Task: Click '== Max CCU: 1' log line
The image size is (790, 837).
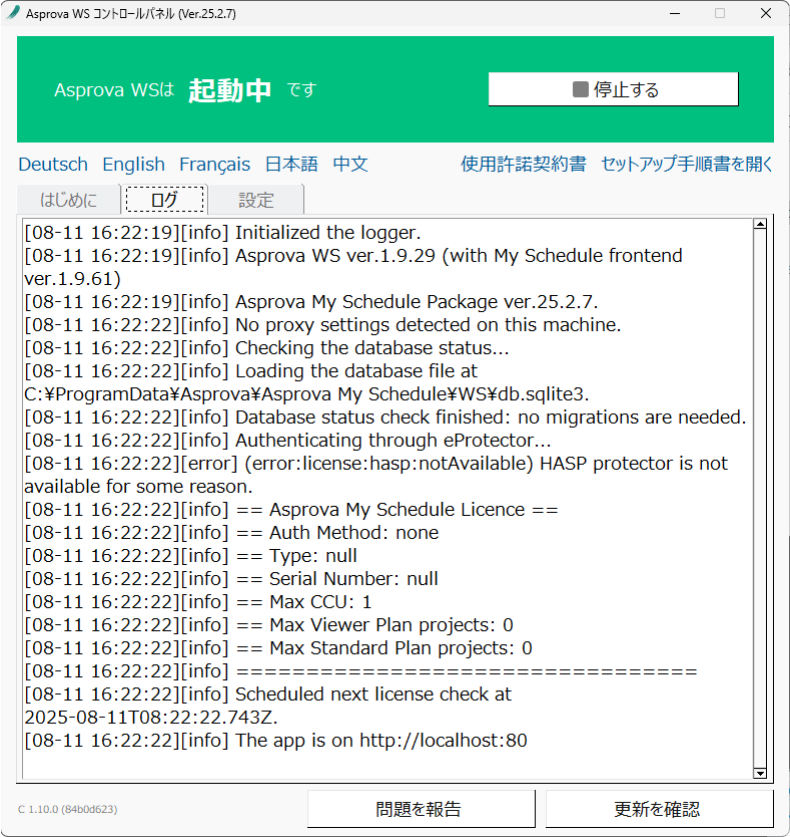Action: point(198,602)
